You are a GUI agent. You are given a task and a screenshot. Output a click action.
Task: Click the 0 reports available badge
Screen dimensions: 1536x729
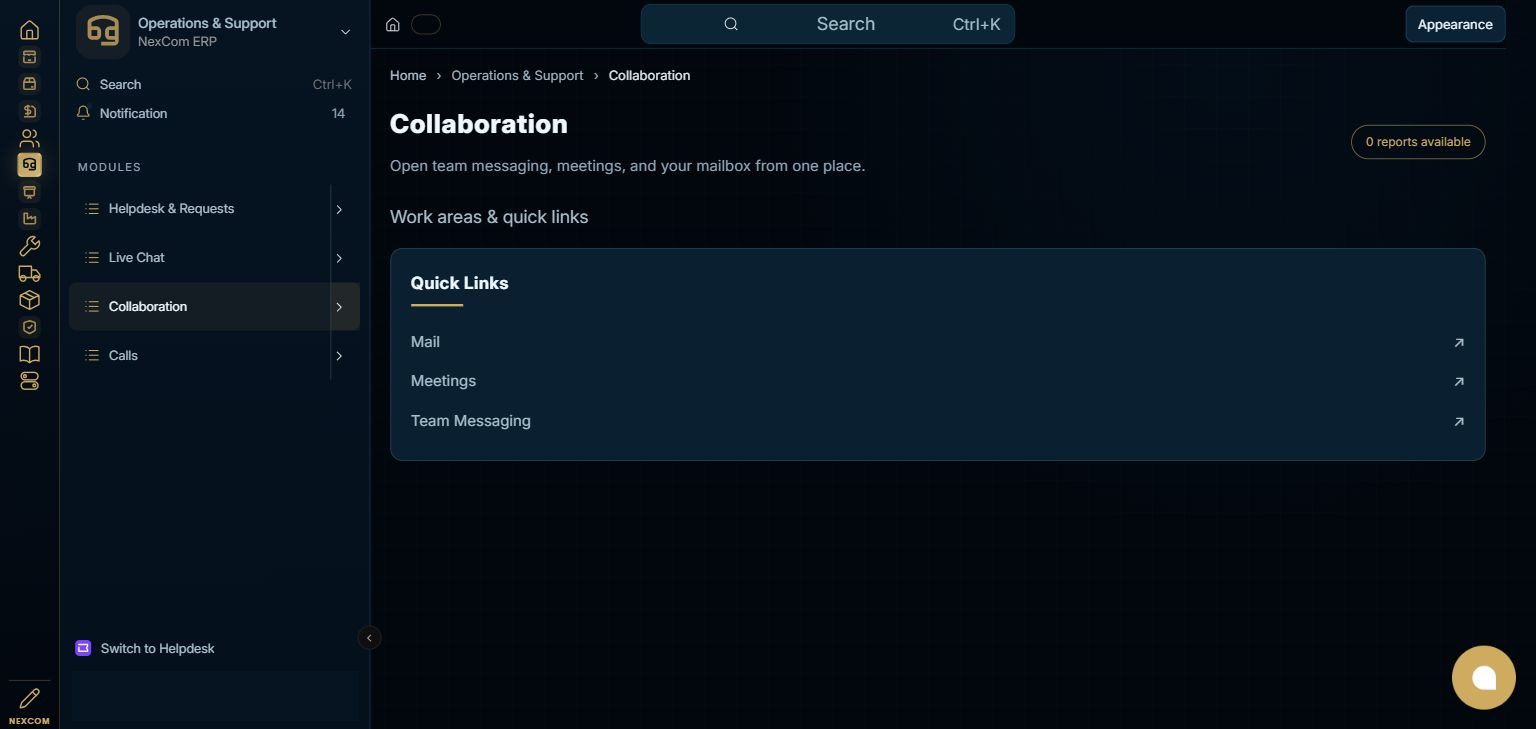coord(1418,142)
